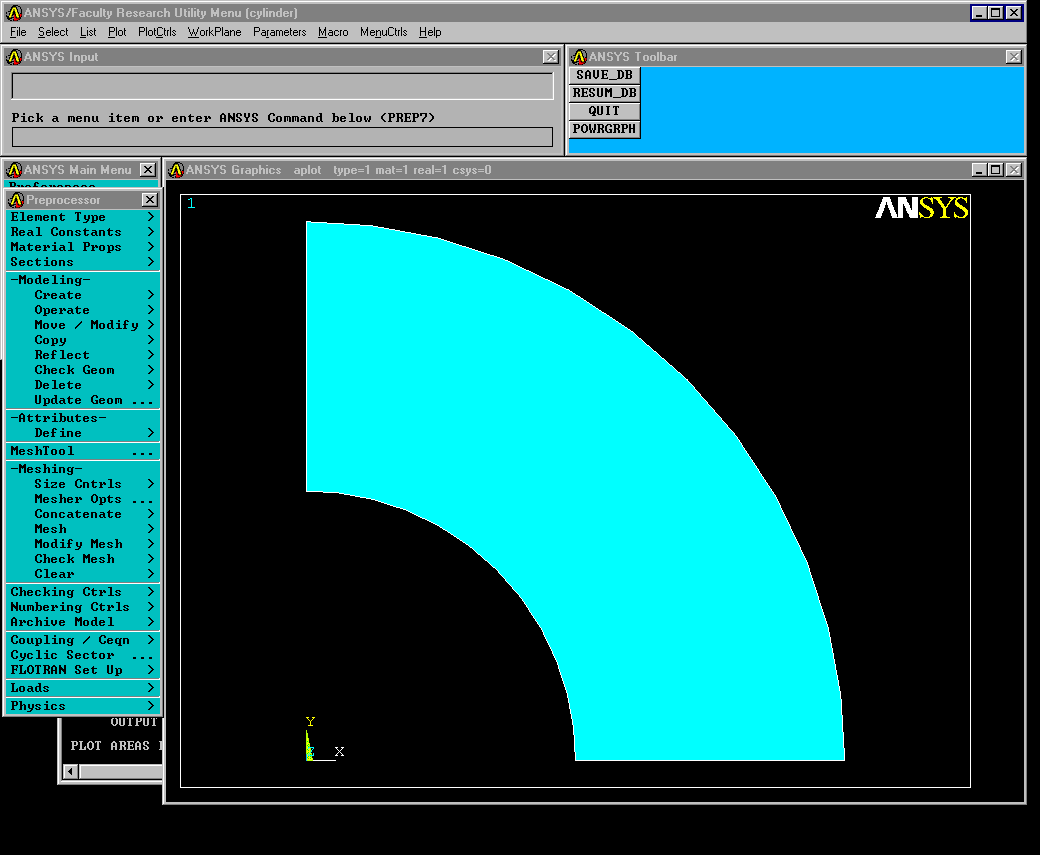This screenshot has height=855, width=1040.
Task: Click the SAVE_DB toolbar button
Action: [x=604, y=75]
